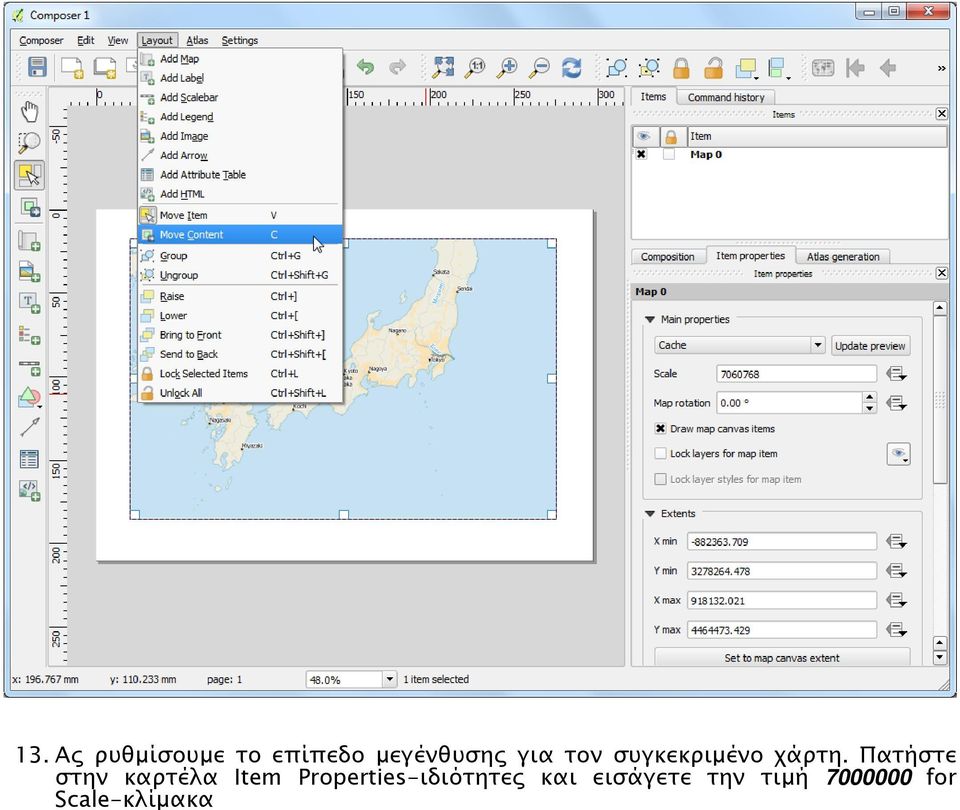Choose Lock Selected Items in Layout menu

(x=240, y=373)
